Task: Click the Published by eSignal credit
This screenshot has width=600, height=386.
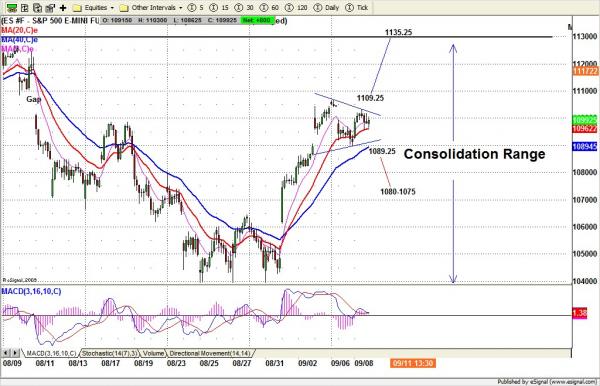Action: click(547, 381)
